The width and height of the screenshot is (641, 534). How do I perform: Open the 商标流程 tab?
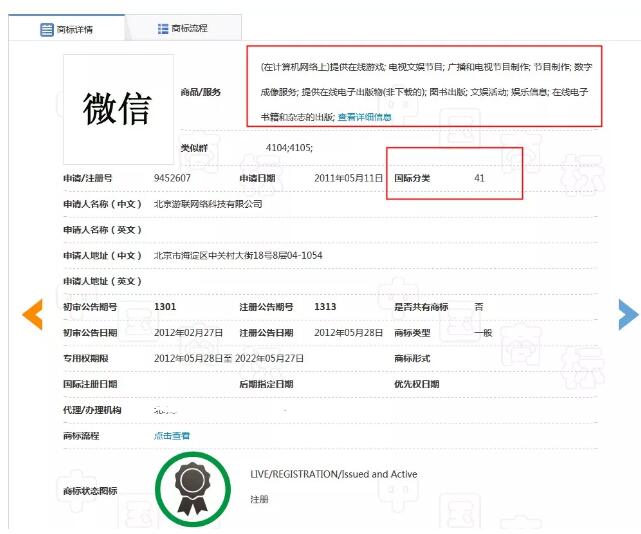click(x=183, y=28)
